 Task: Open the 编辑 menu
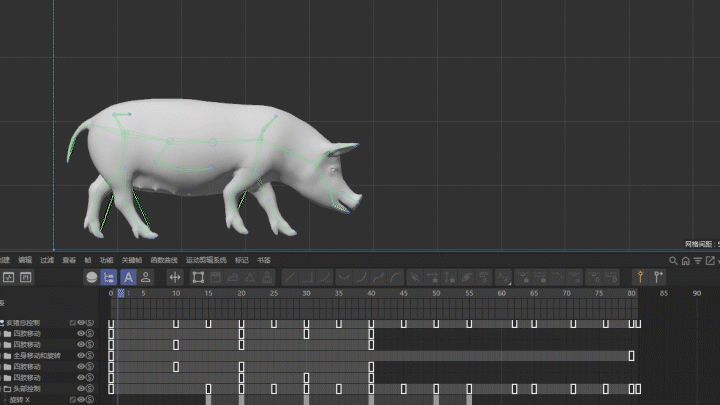(25, 260)
